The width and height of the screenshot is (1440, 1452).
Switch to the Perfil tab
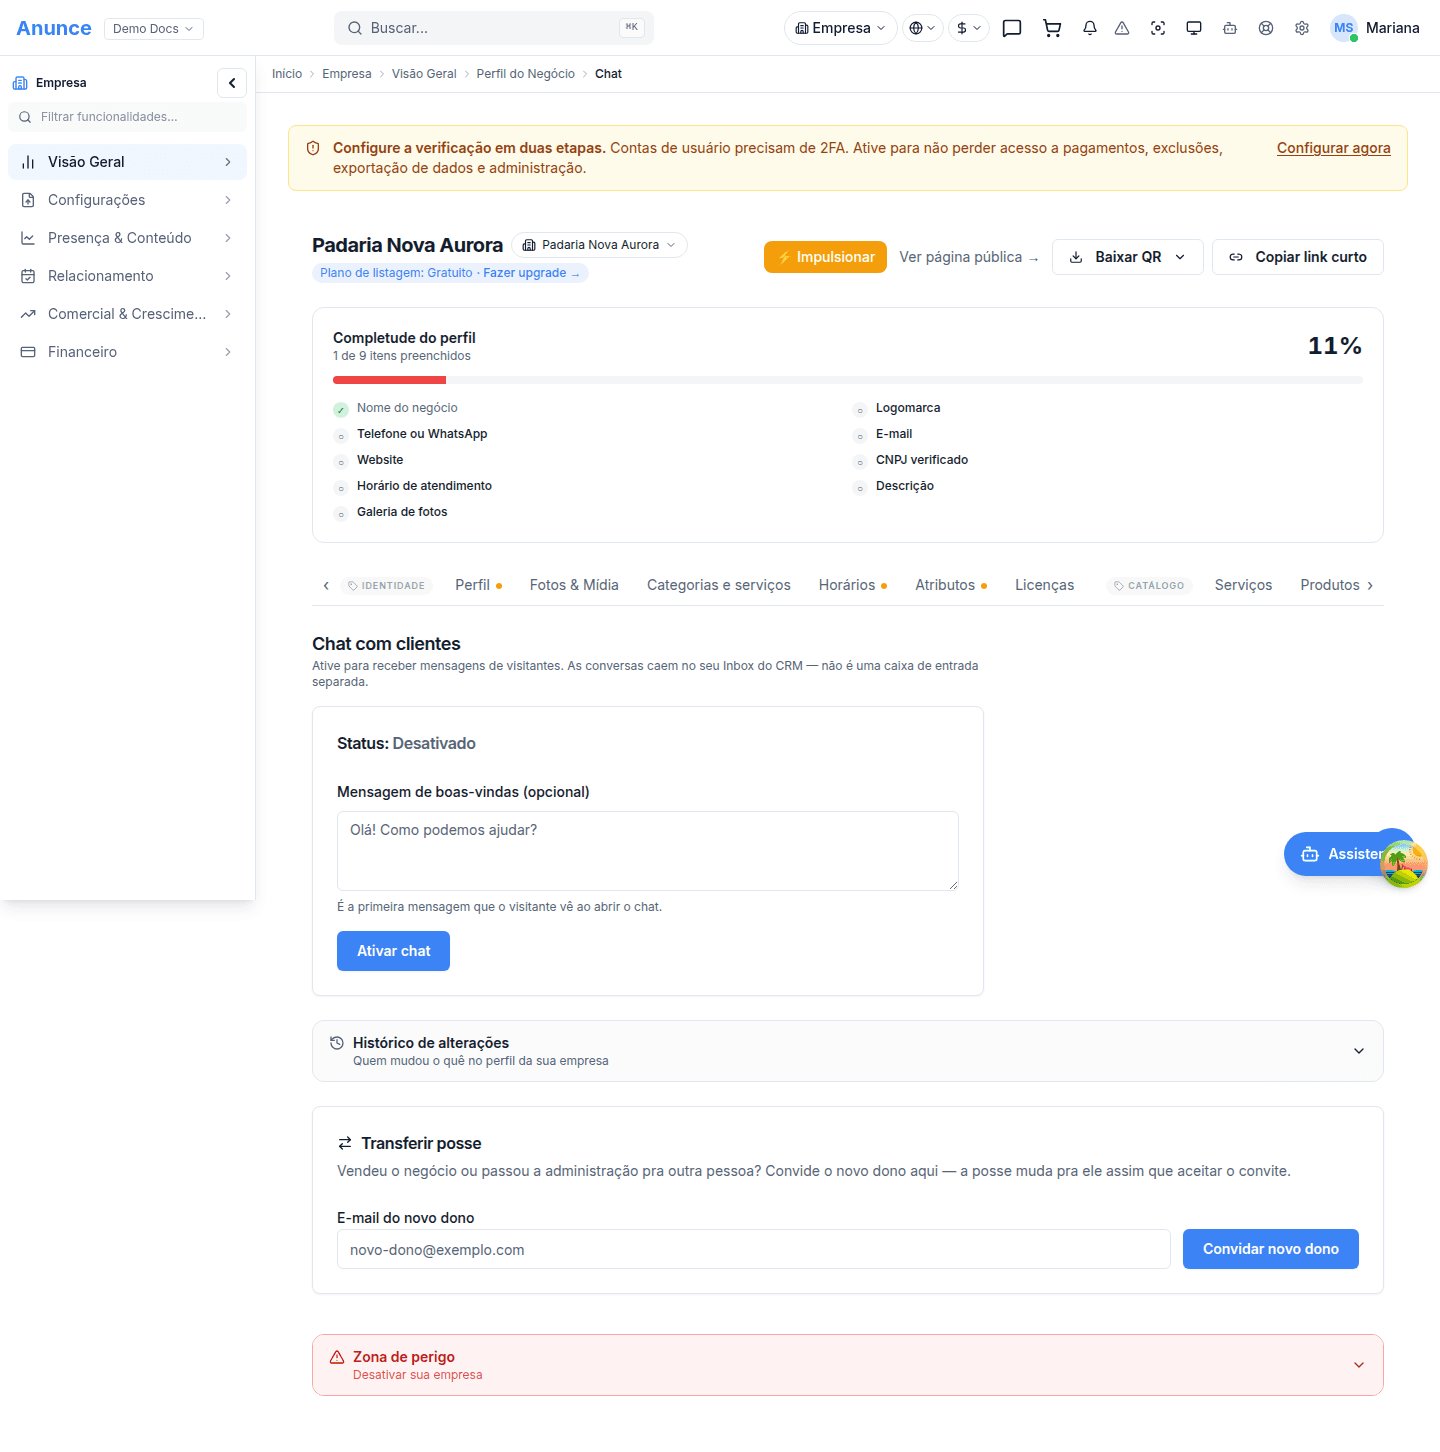click(478, 585)
